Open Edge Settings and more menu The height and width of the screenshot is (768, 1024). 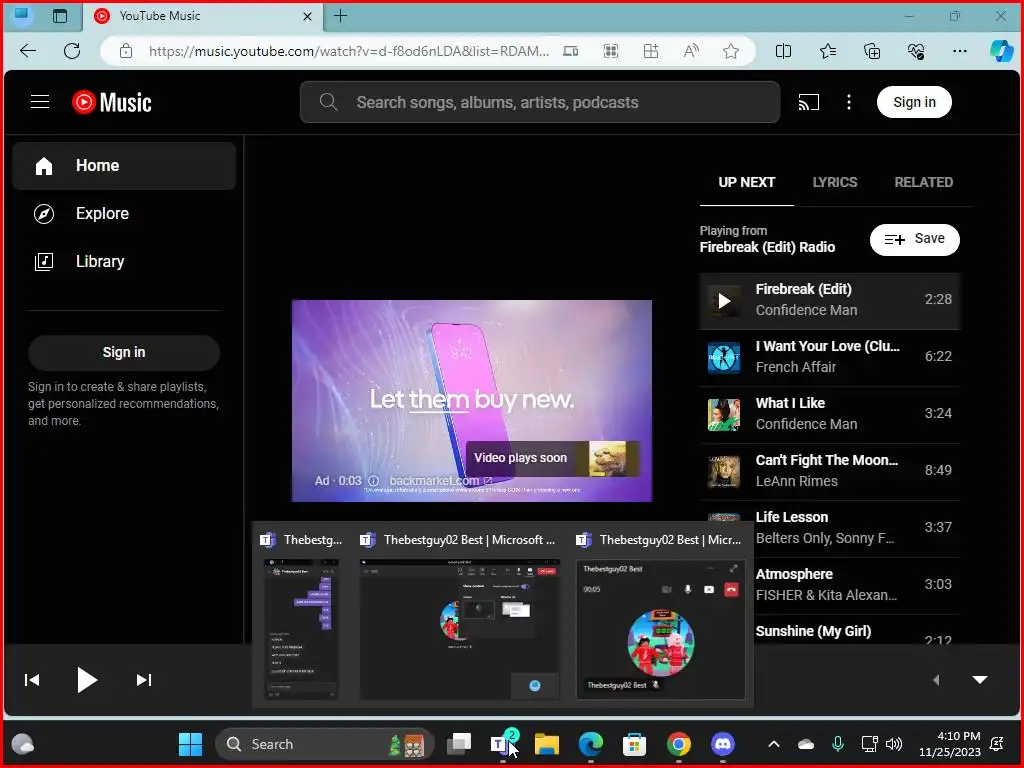959,51
